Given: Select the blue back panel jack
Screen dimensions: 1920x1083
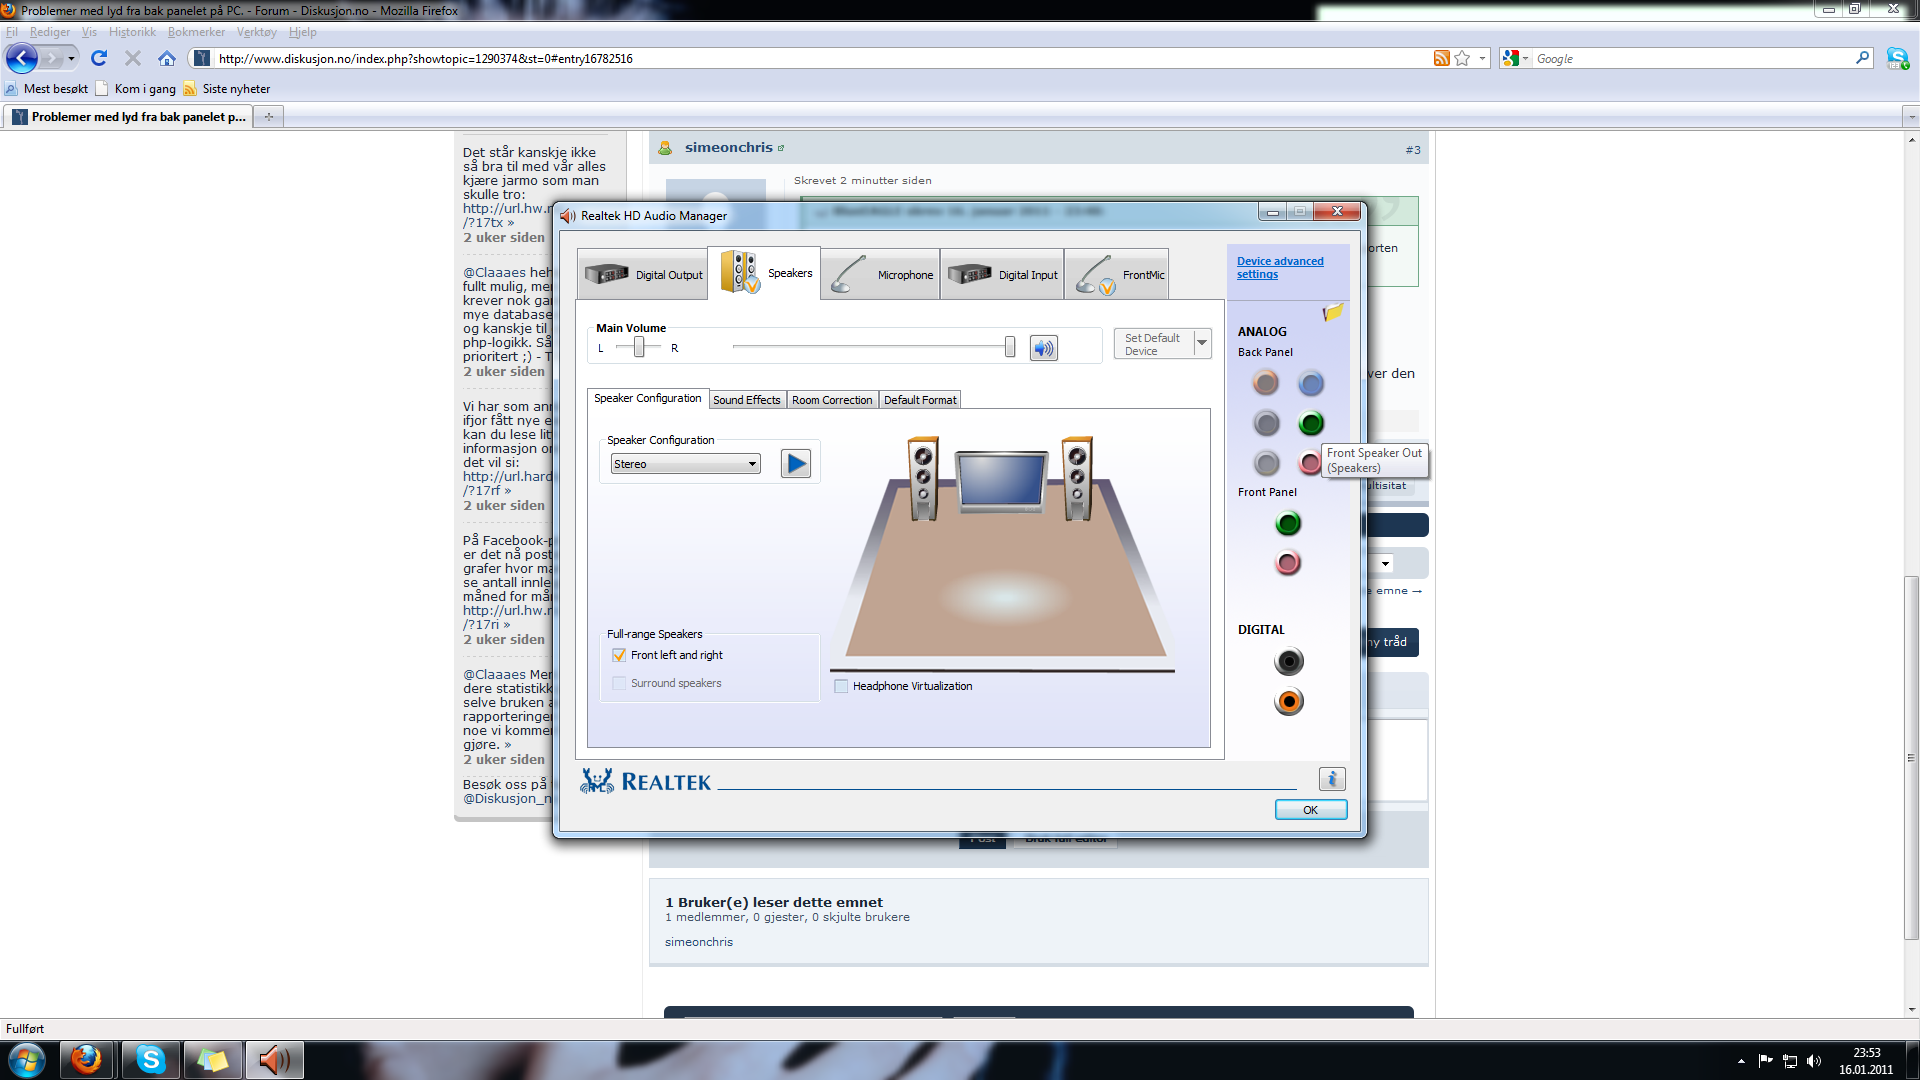Looking at the screenshot, I should (x=1311, y=383).
